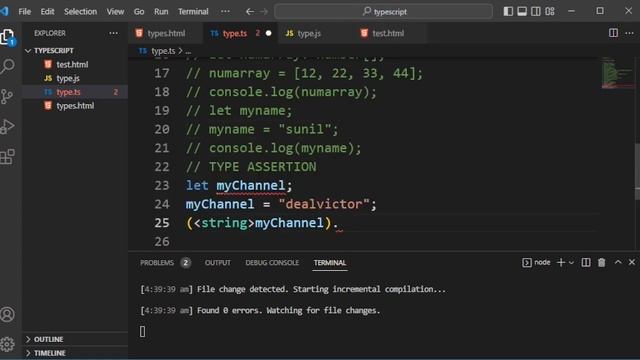Open types.html in the Explorer tree

75,106
